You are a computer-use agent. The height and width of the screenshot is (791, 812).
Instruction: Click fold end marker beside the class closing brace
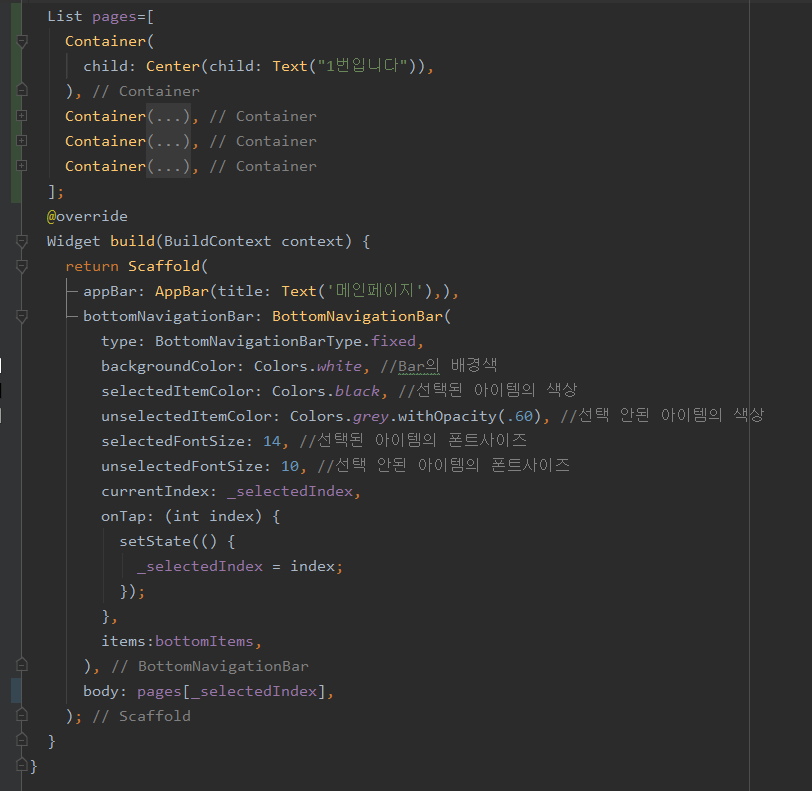(x=22, y=765)
